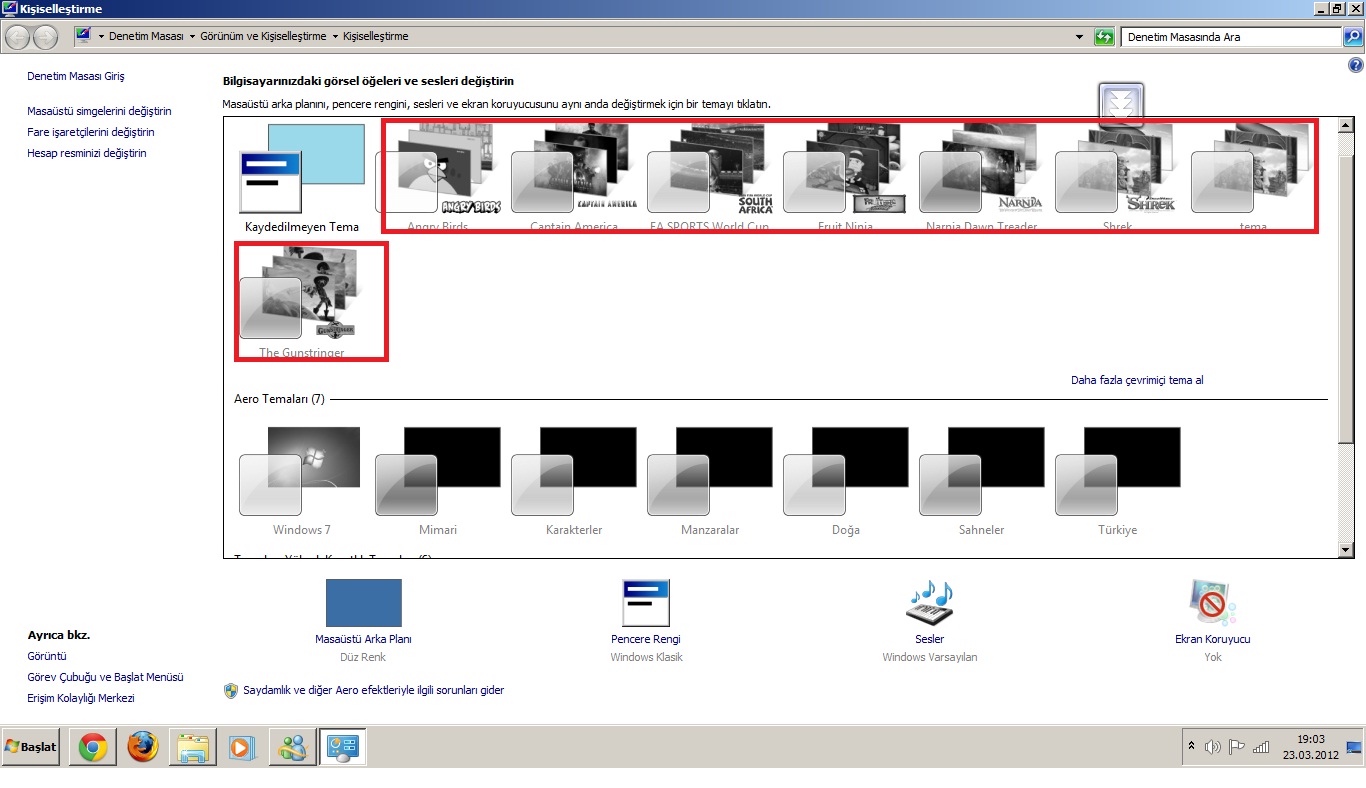Open the Action Center flag icon
This screenshot has height=788, width=1366.
pyautogui.click(x=1237, y=747)
